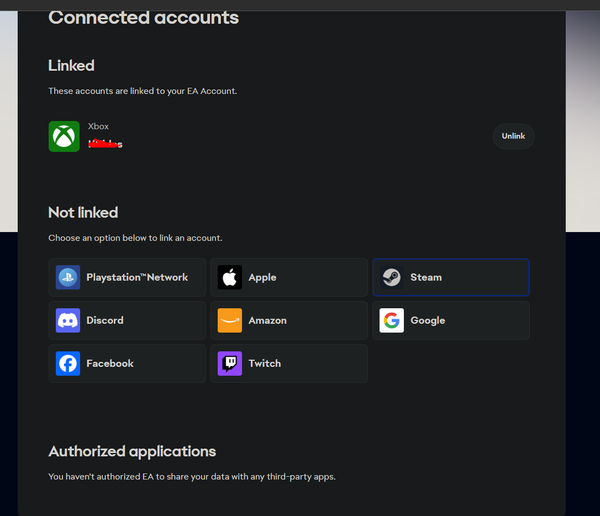Click the Apple logo icon
The width and height of the screenshot is (600, 516).
point(230,277)
